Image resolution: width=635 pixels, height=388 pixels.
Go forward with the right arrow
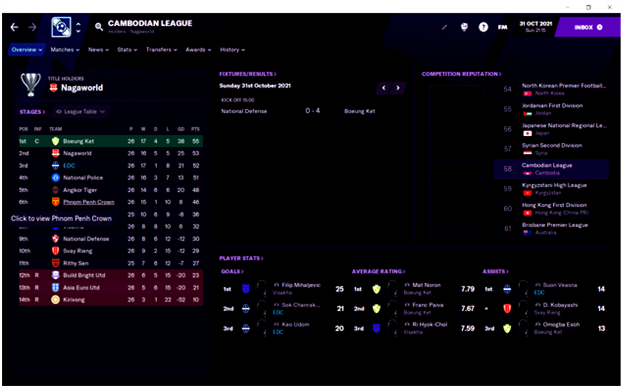[32, 27]
